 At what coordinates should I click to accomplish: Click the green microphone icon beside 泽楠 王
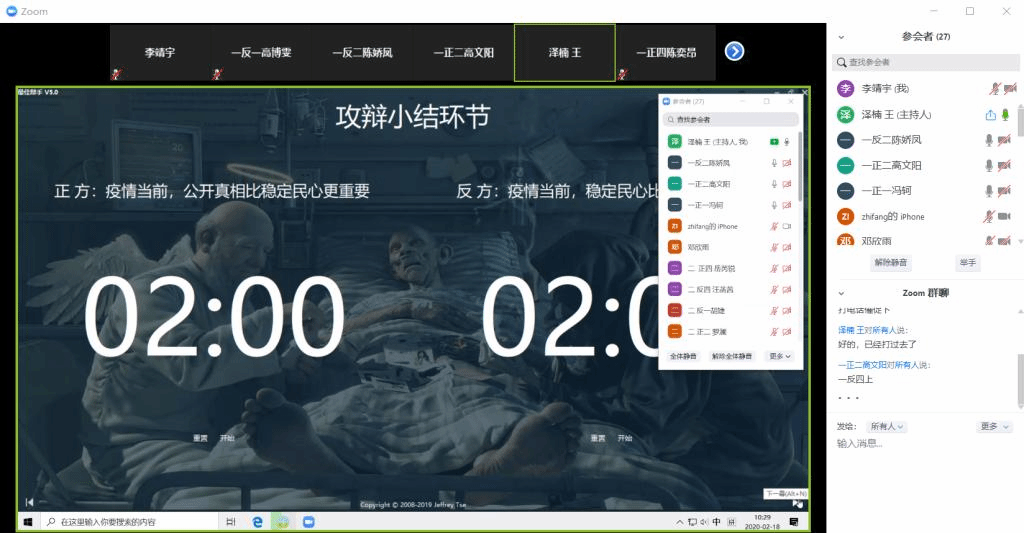click(1004, 115)
